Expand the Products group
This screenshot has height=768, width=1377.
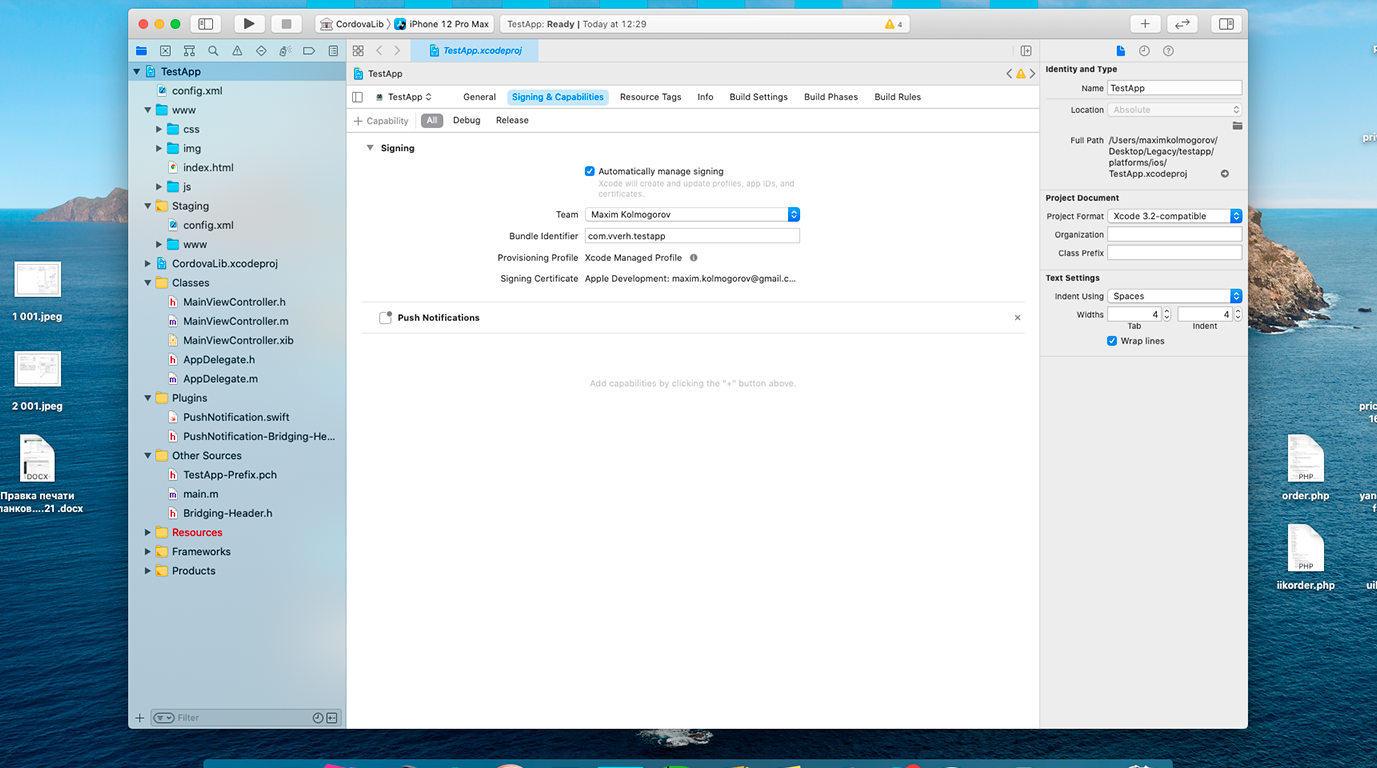click(x=148, y=571)
